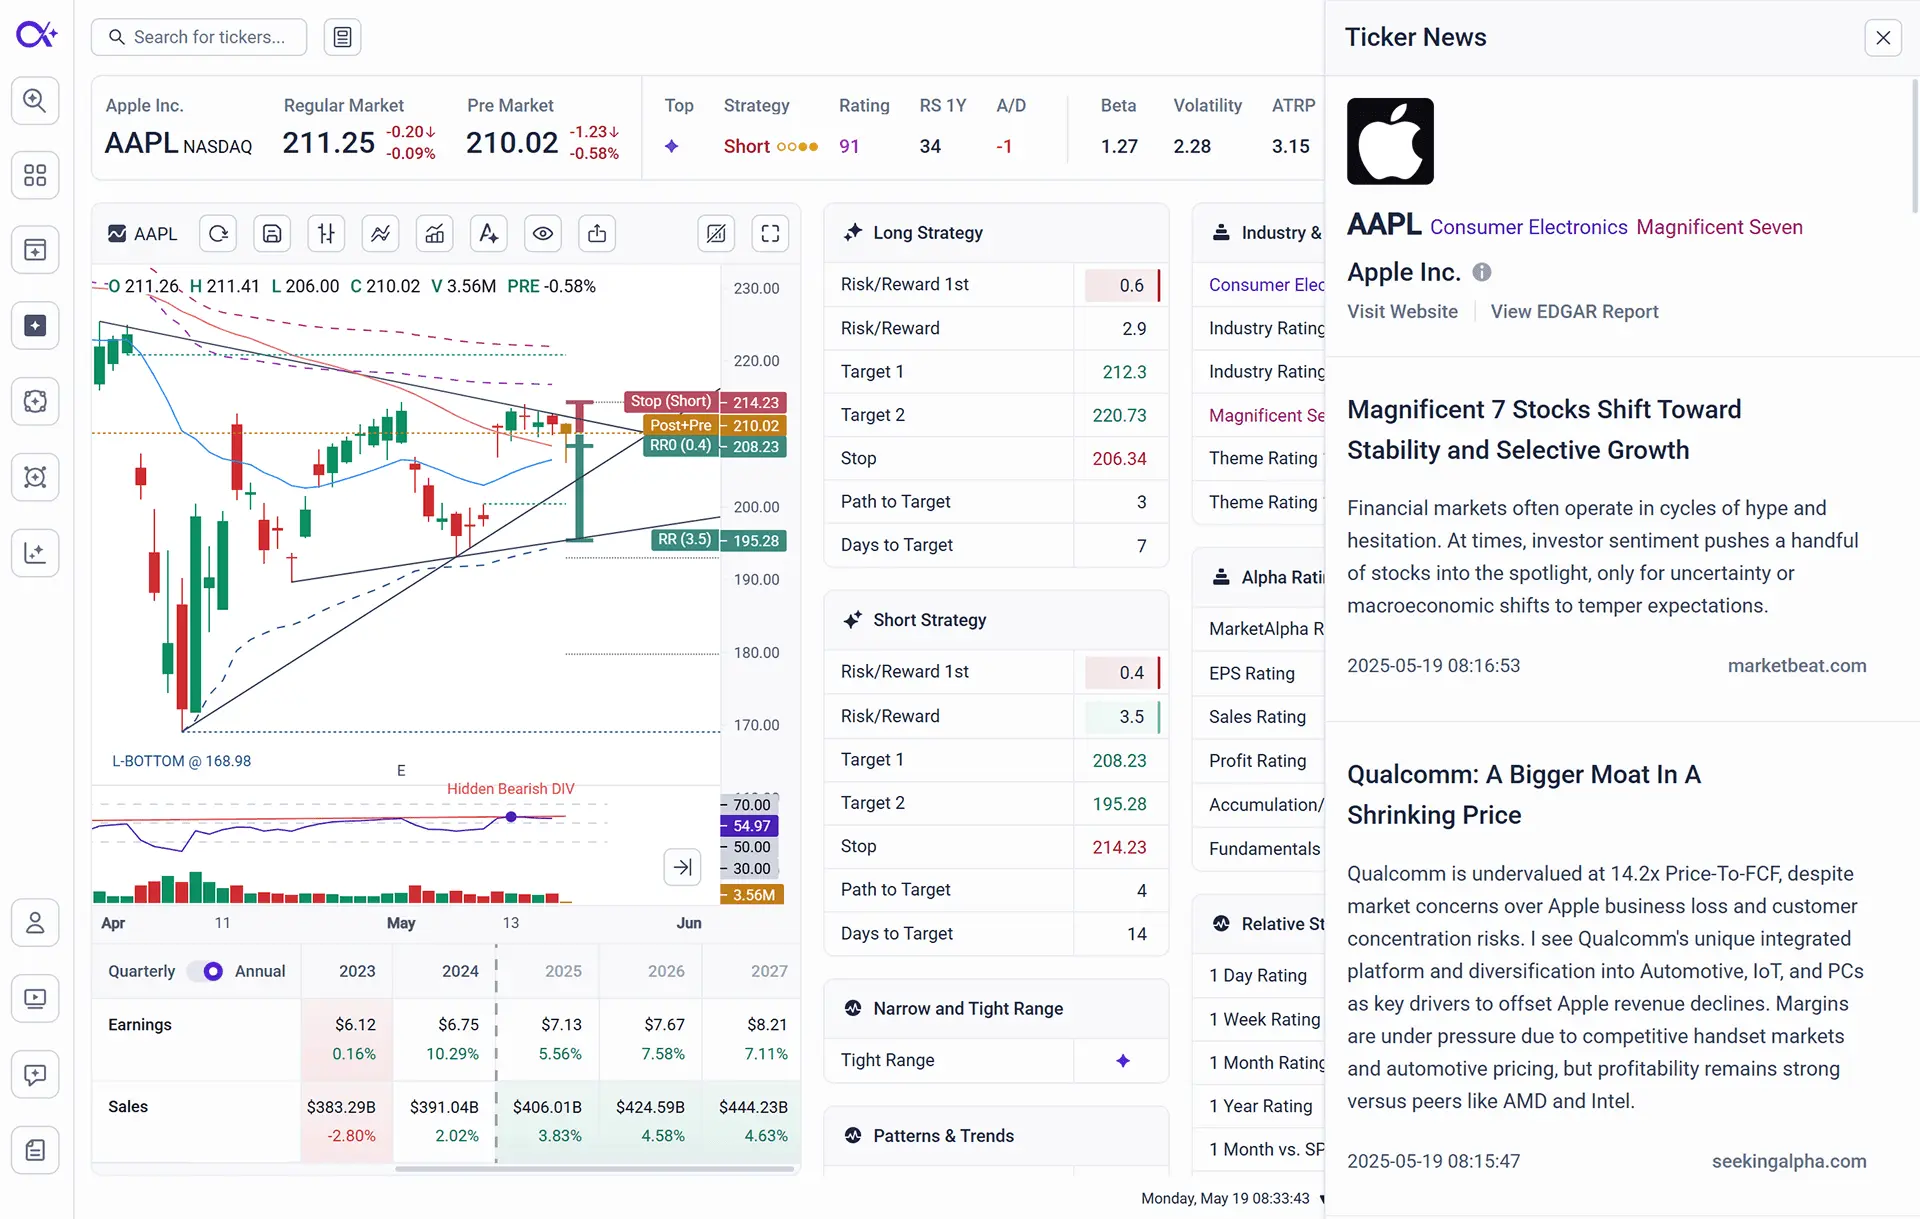Click the seekingalpha.com source link
Screen dimensions: 1920x1219
(1789, 1161)
